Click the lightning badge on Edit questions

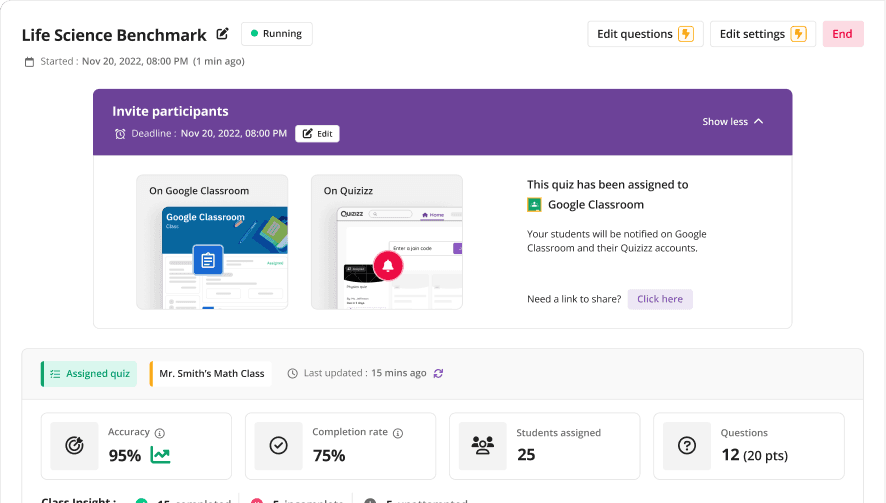click(686, 34)
